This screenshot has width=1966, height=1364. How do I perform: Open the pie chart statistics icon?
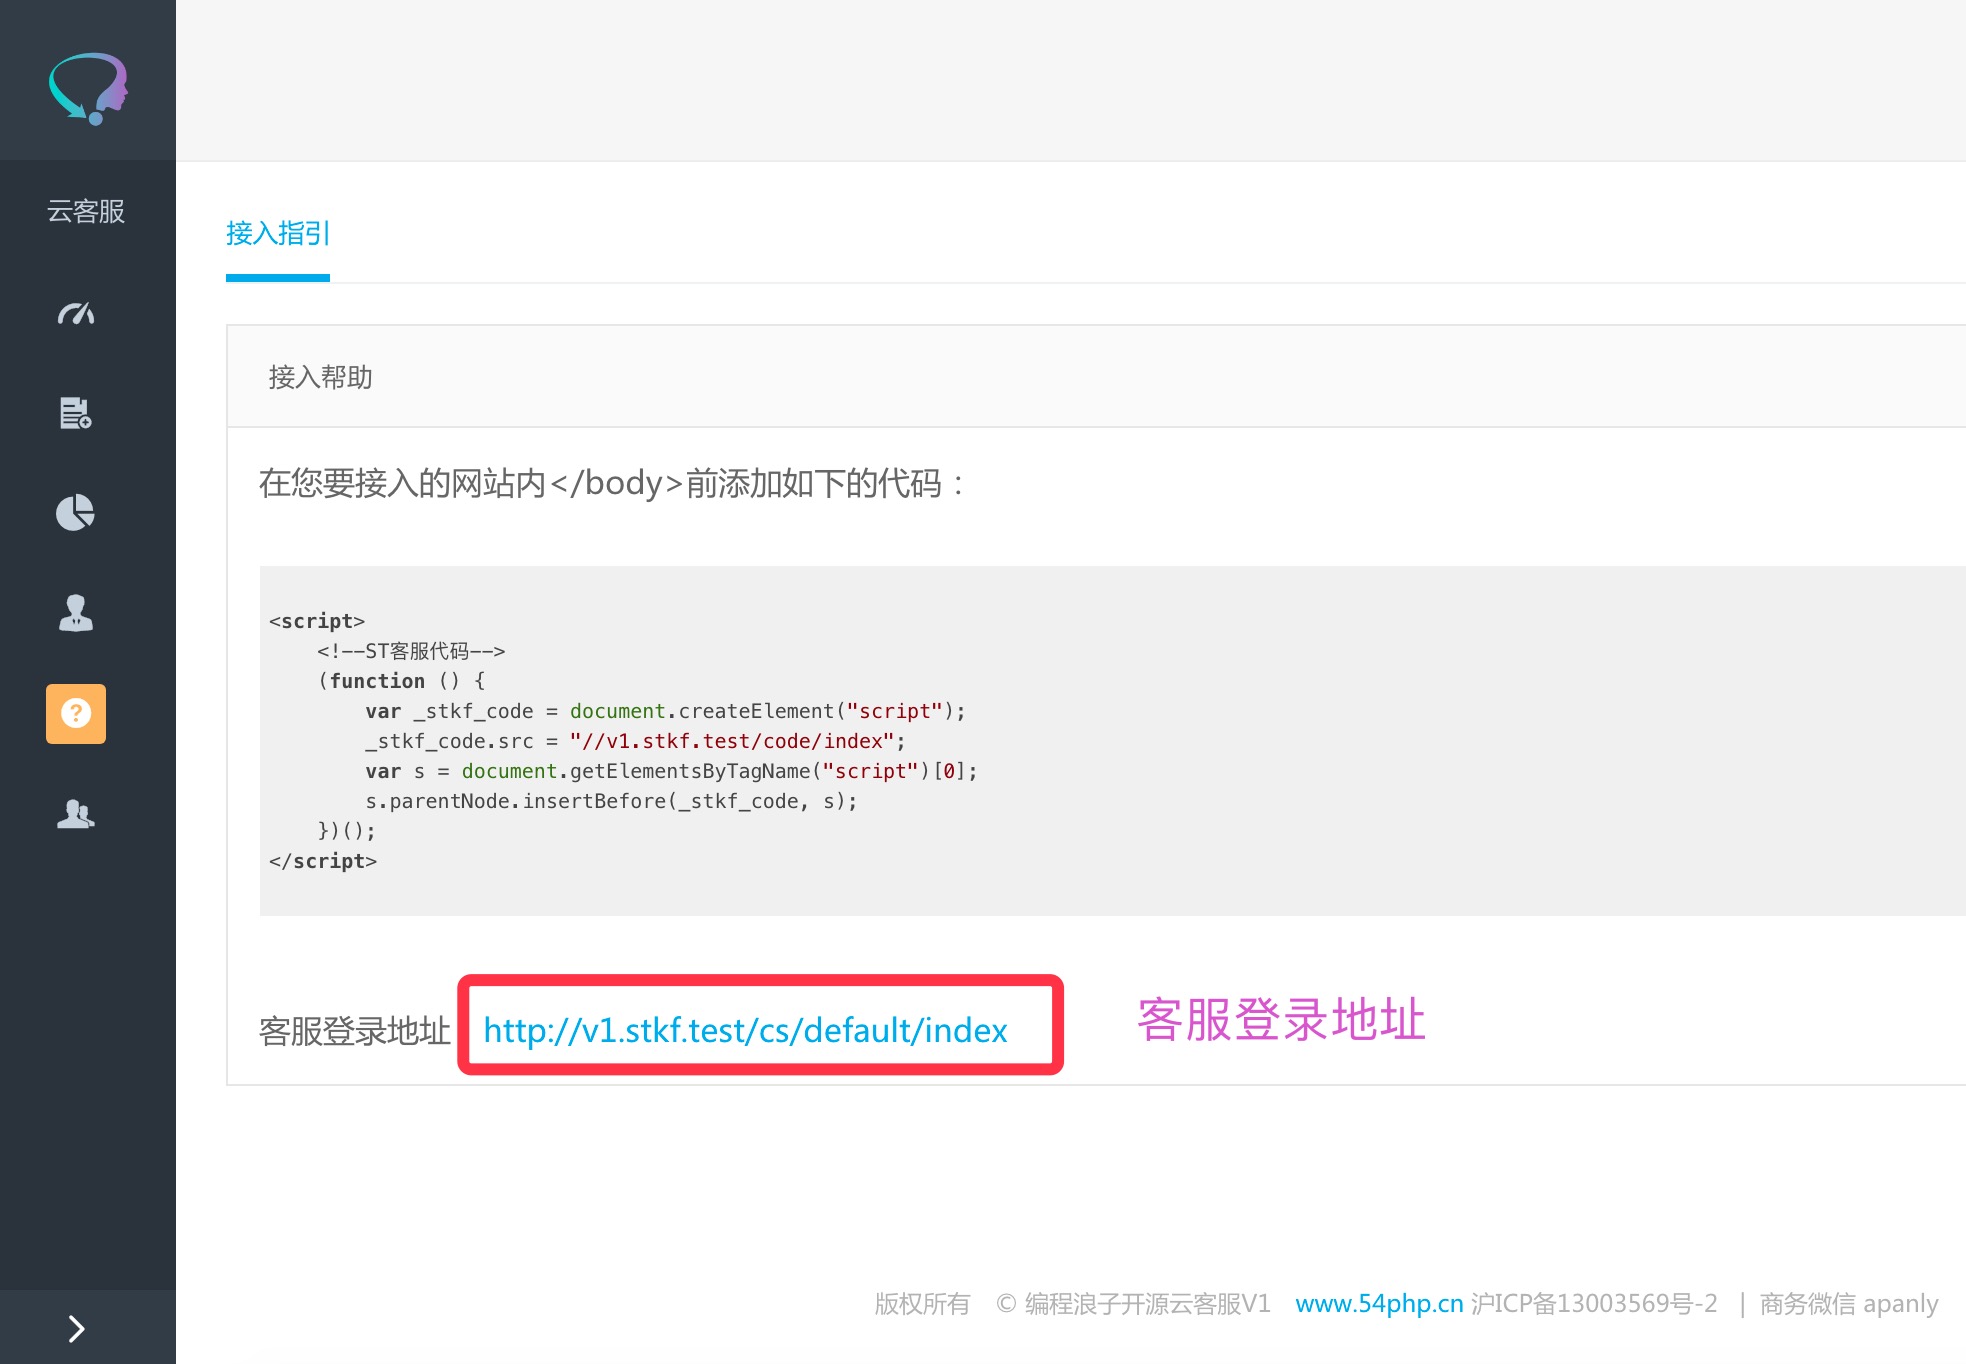click(x=76, y=513)
